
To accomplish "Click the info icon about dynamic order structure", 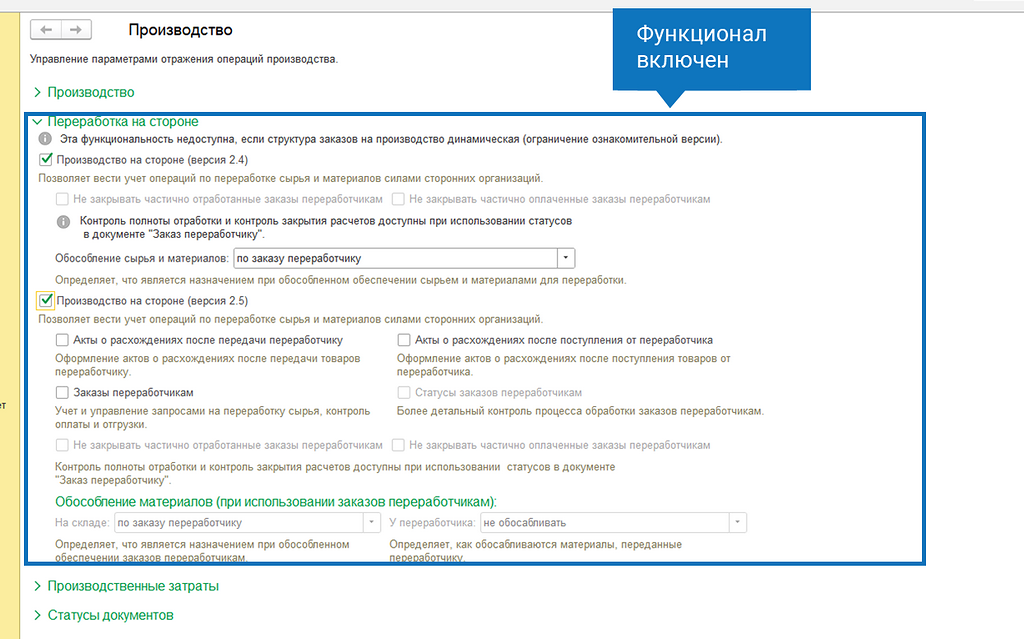I will [x=45, y=139].
